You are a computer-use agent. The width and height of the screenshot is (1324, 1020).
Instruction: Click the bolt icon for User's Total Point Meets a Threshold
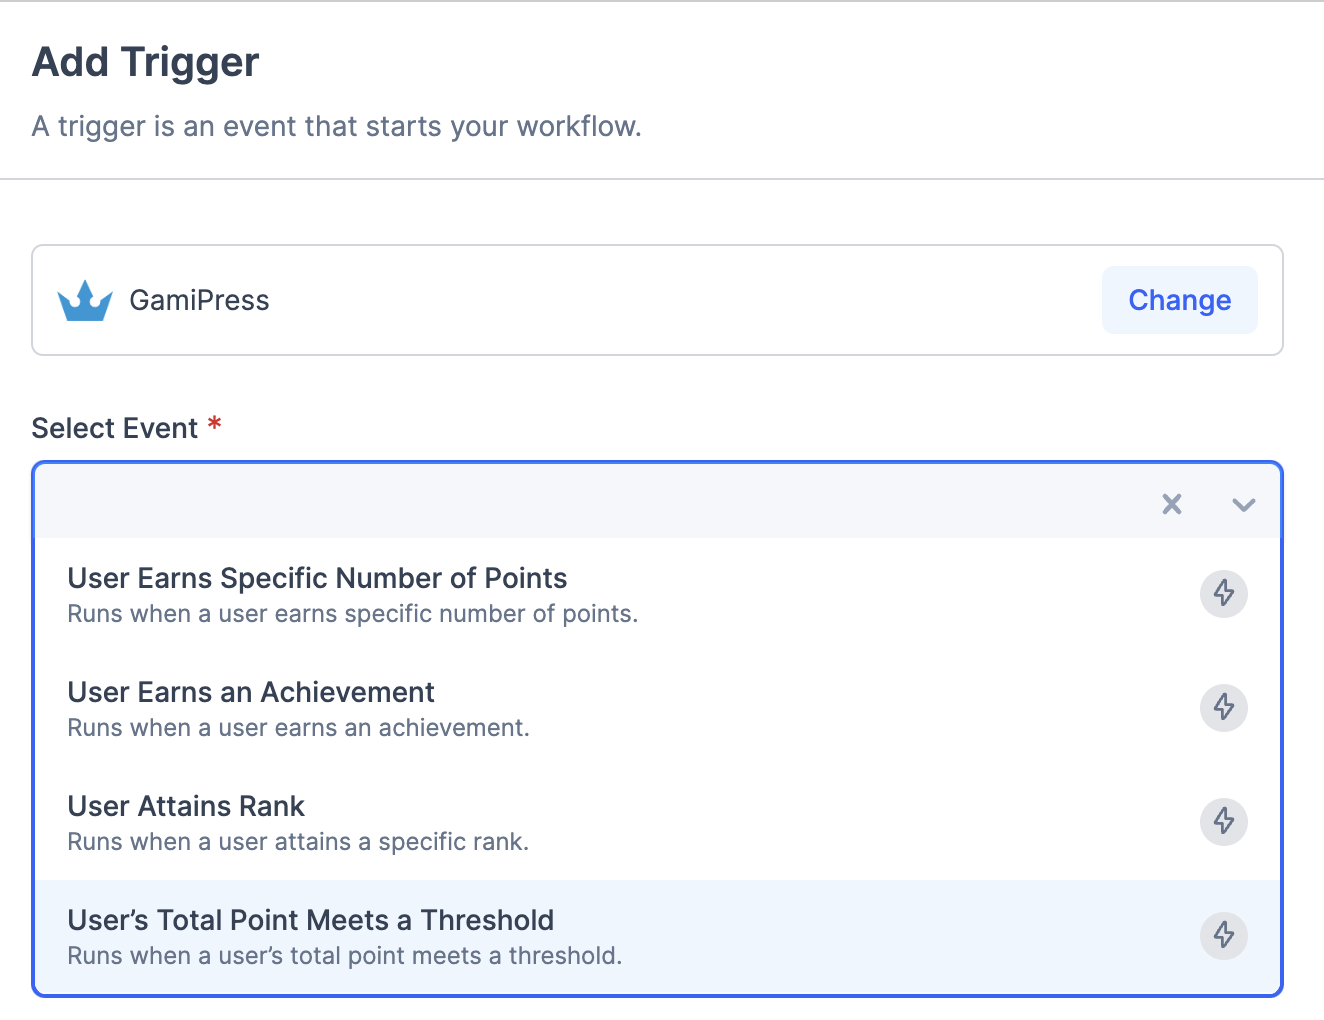[1223, 936]
